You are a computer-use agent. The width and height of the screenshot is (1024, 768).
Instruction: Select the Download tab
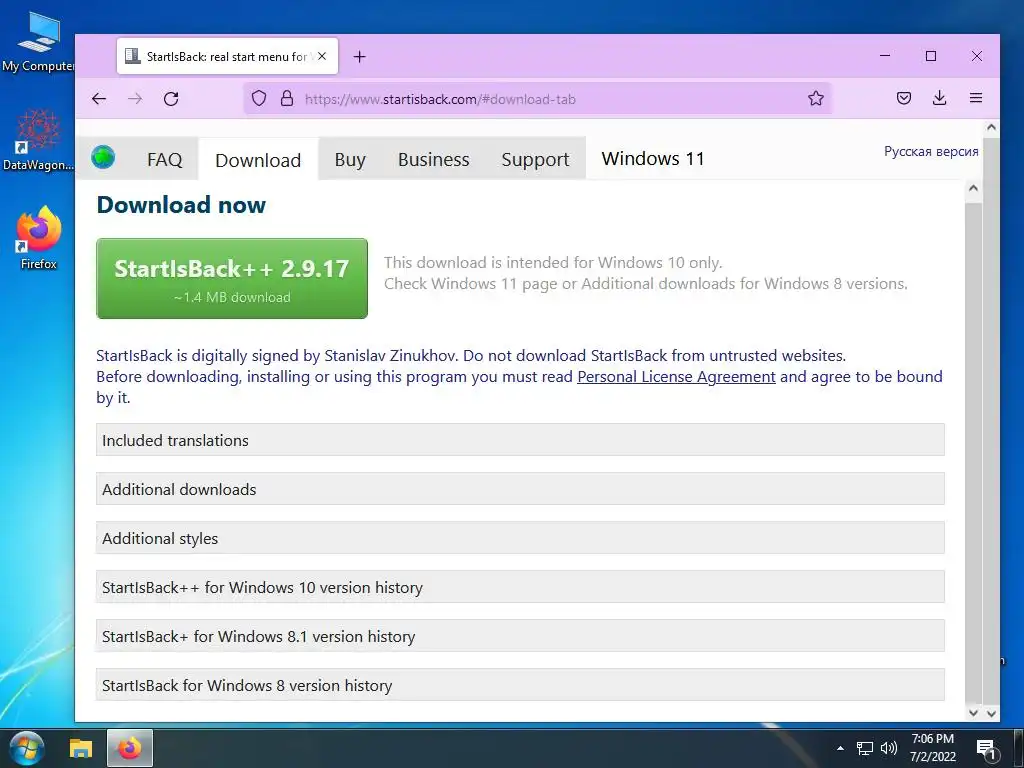click(x=258, y=159)
